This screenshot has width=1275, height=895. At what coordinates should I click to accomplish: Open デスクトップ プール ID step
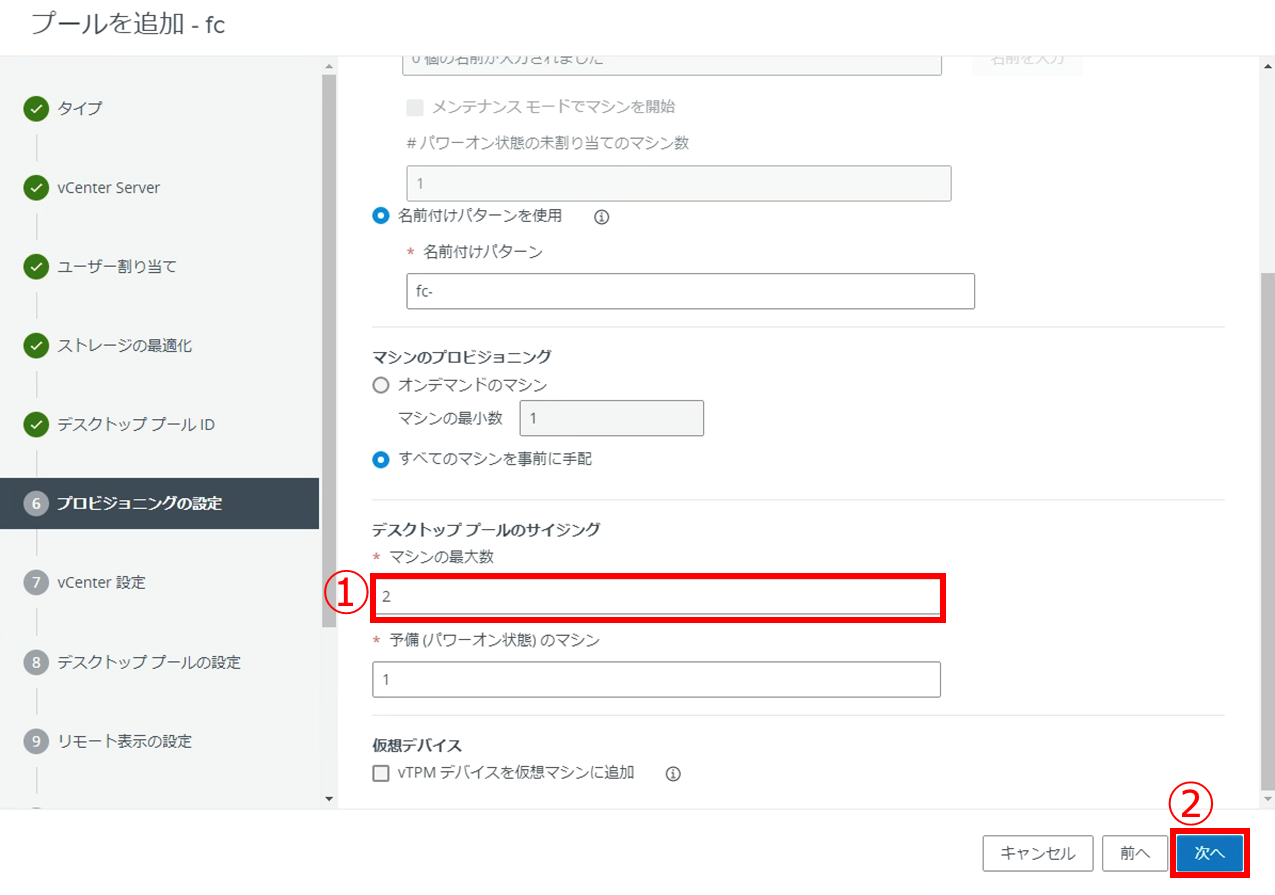[135, 425]
